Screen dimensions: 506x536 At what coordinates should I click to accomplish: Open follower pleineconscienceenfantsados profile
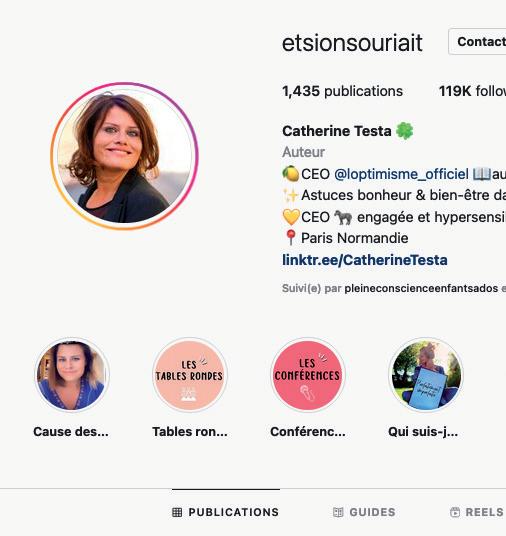[421, 289]
